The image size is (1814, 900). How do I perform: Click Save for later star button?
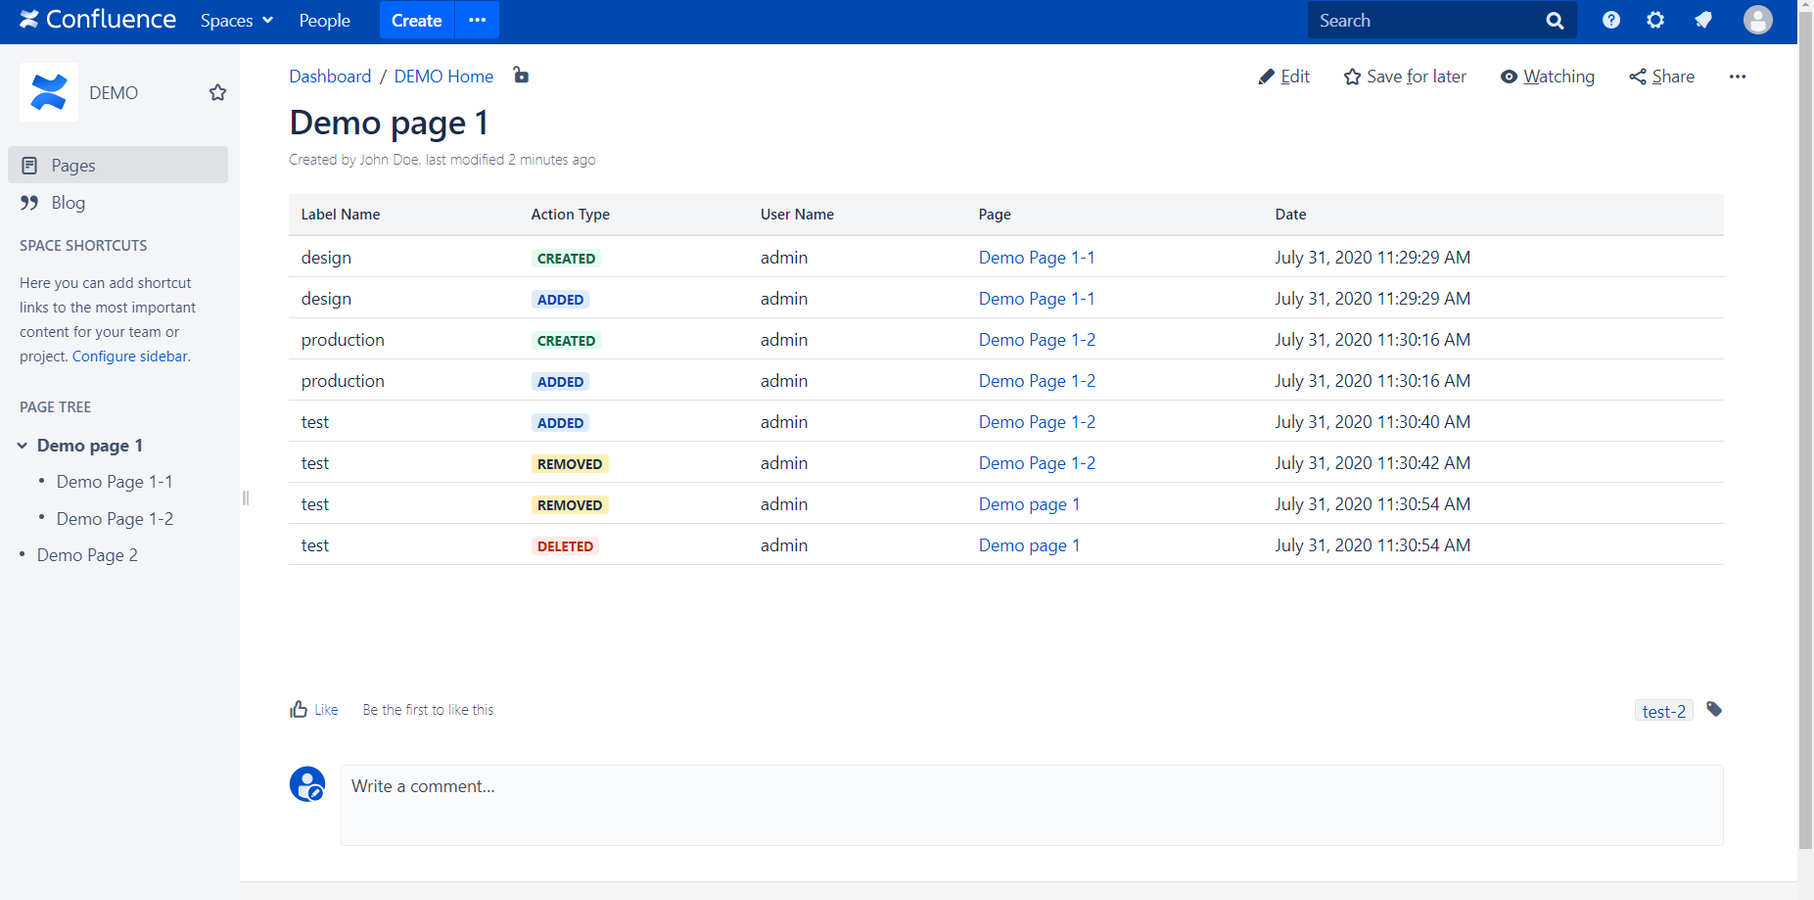1405,77
